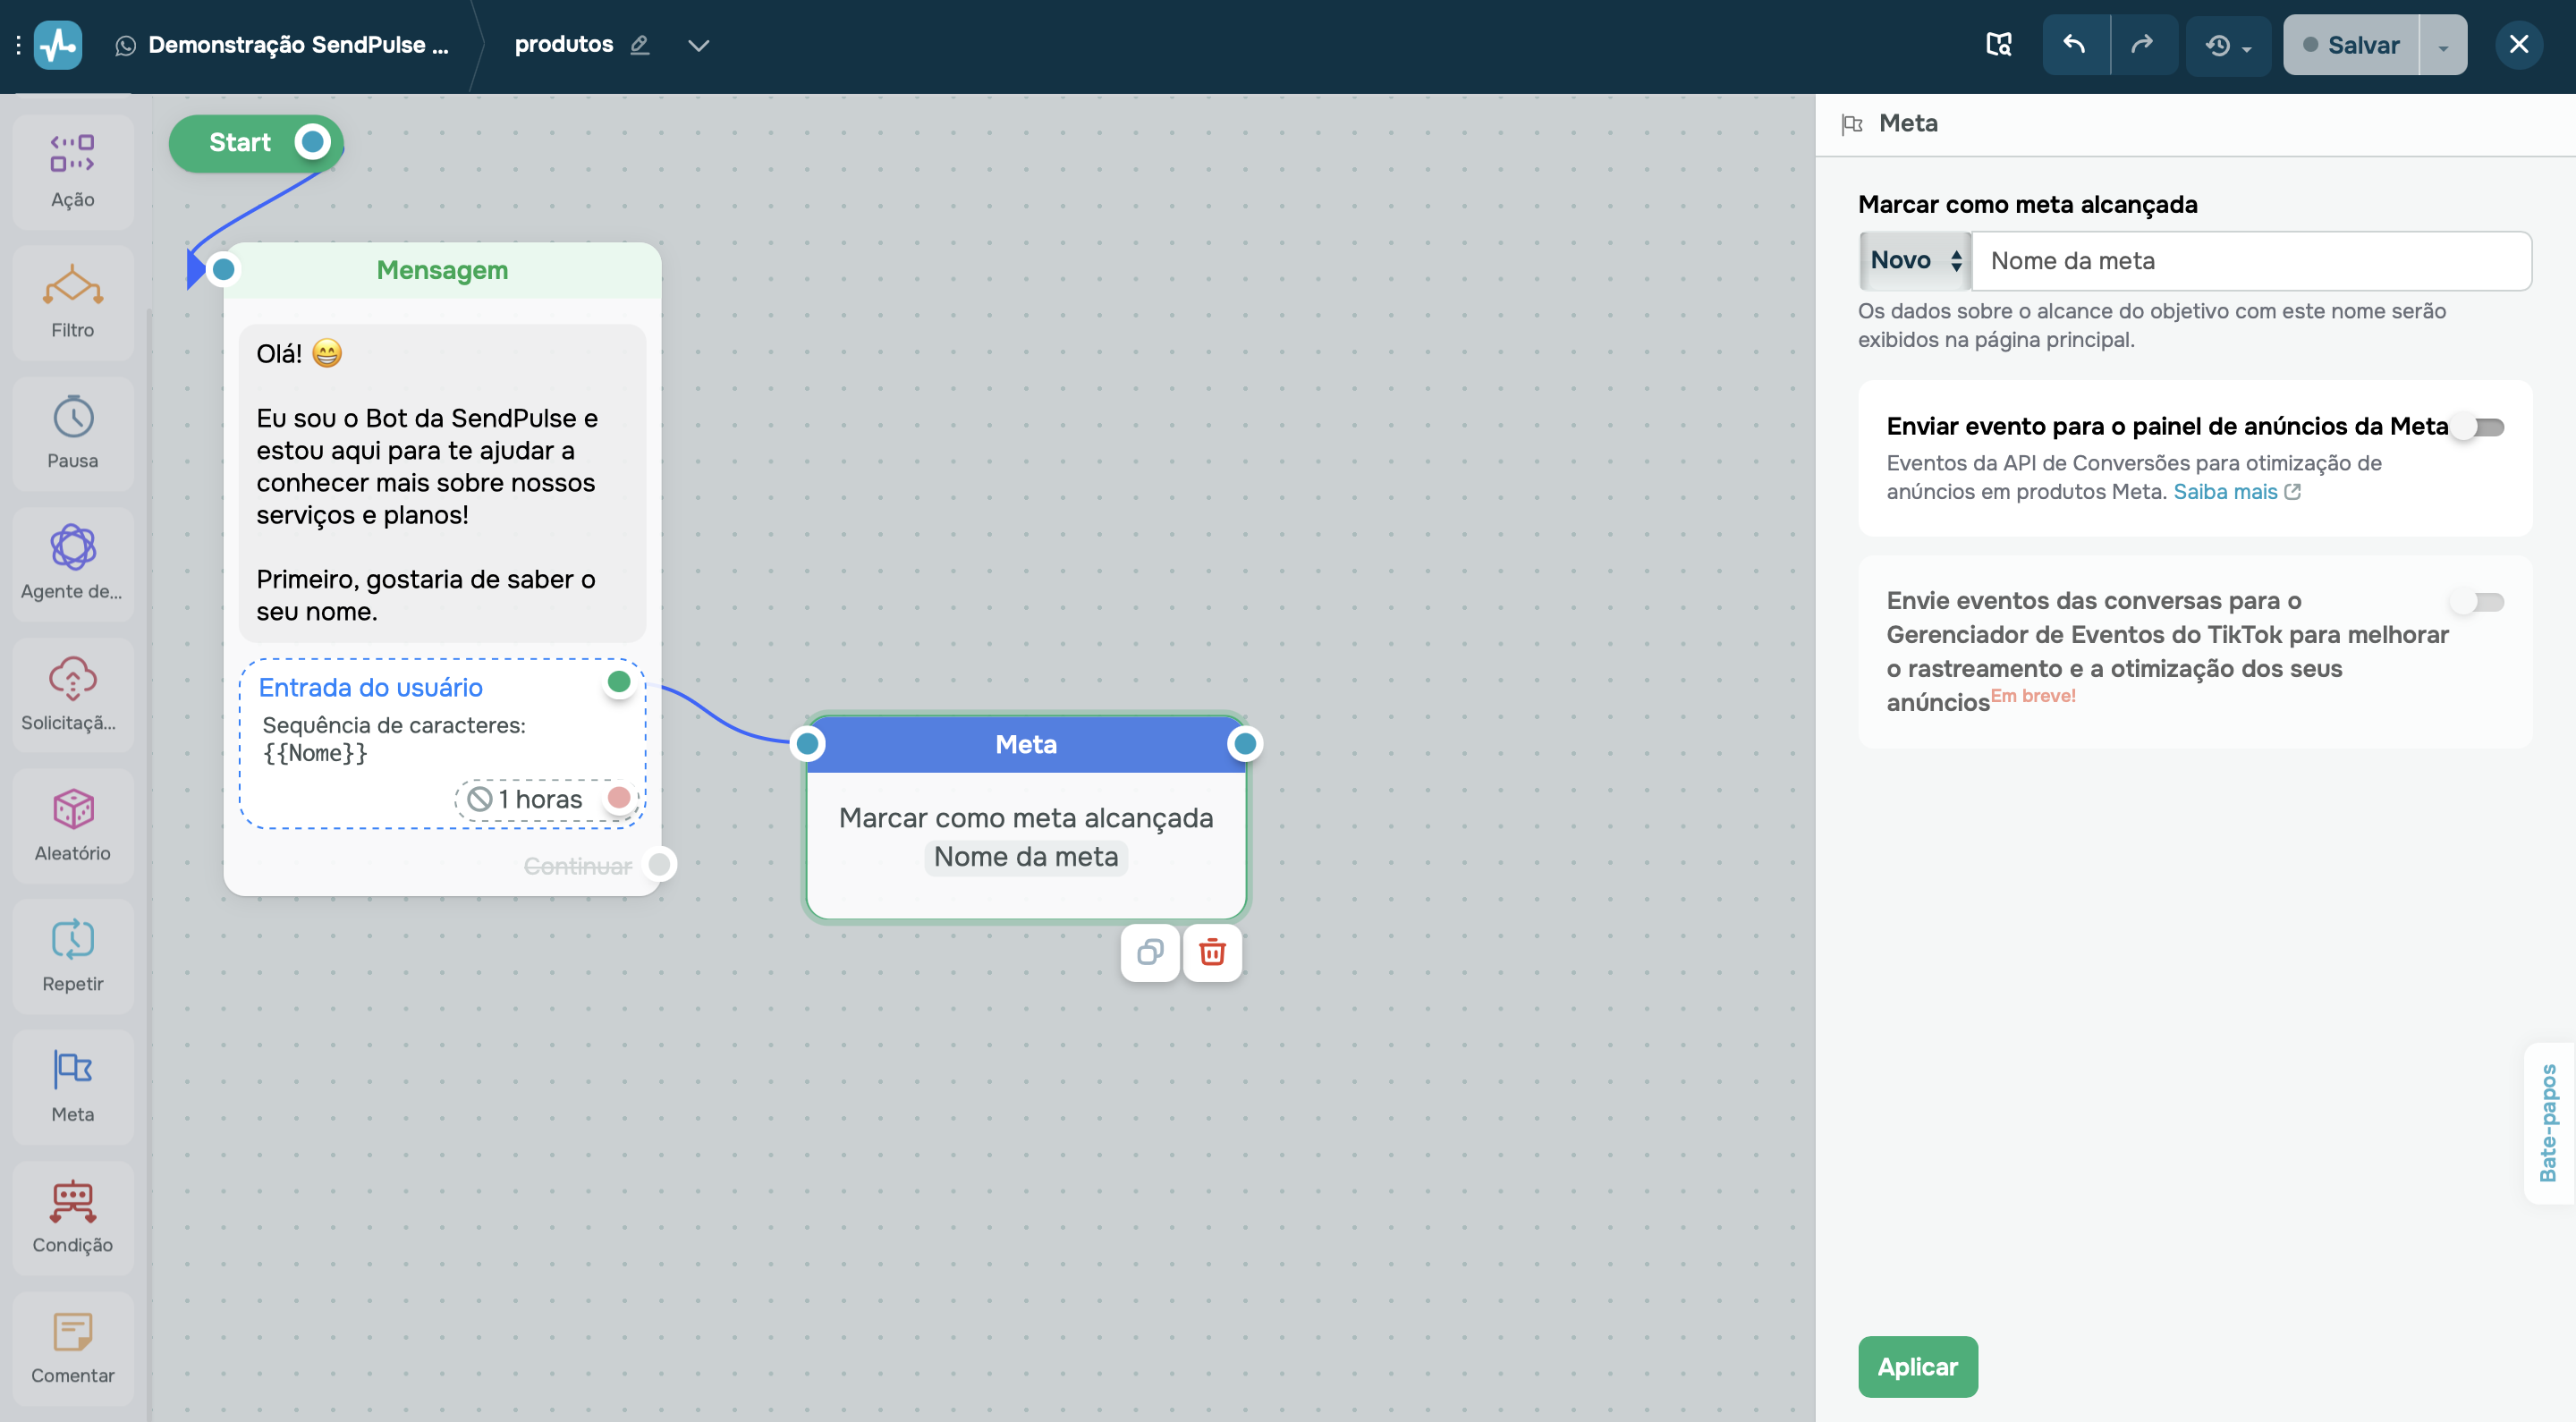Redo the last change
Viewport: 2576px width, 1422px height.
[x=2143, y=45]
